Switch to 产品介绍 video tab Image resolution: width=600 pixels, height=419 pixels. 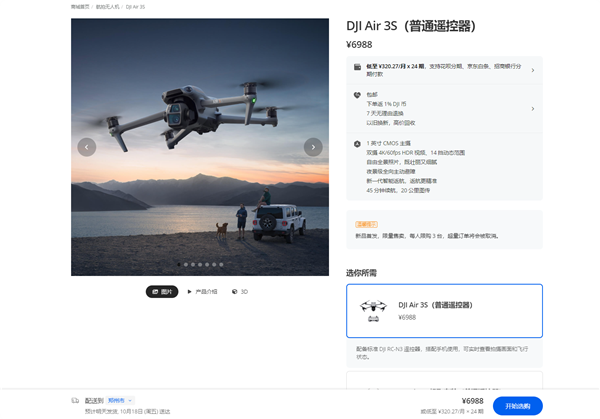pos(202,292)
